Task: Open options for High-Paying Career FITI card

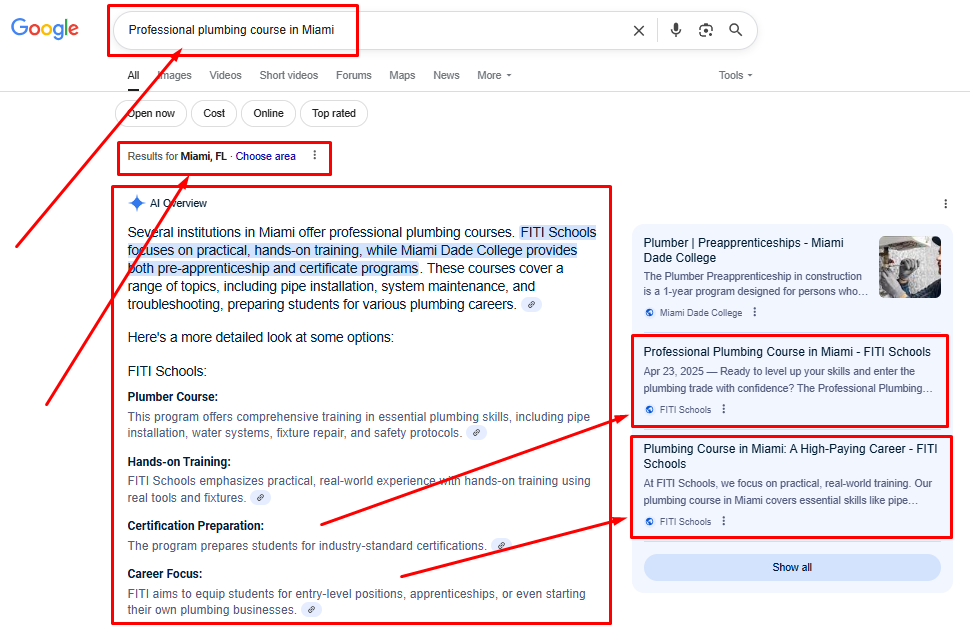Action: [724, 521]
